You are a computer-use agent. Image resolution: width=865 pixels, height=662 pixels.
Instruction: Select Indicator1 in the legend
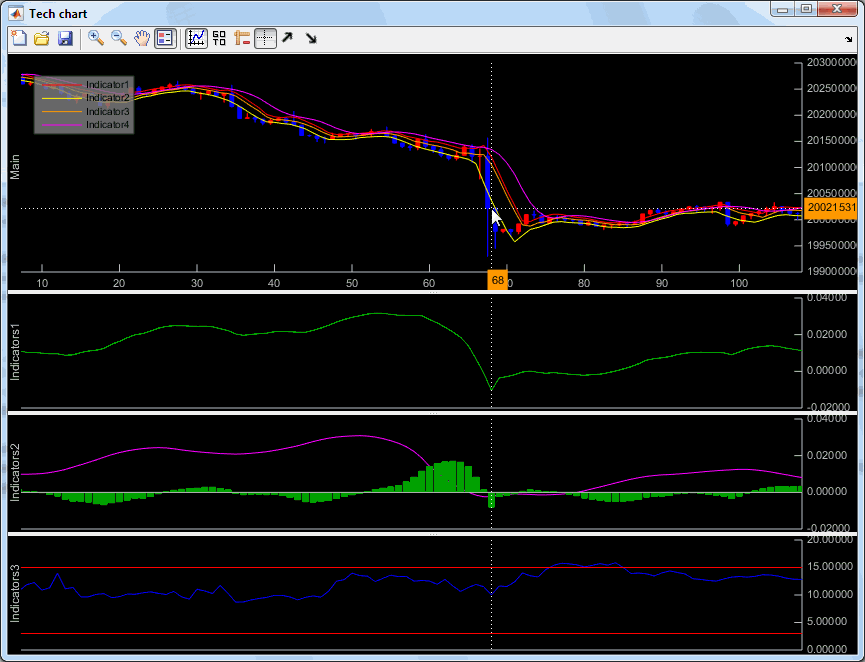106,84
